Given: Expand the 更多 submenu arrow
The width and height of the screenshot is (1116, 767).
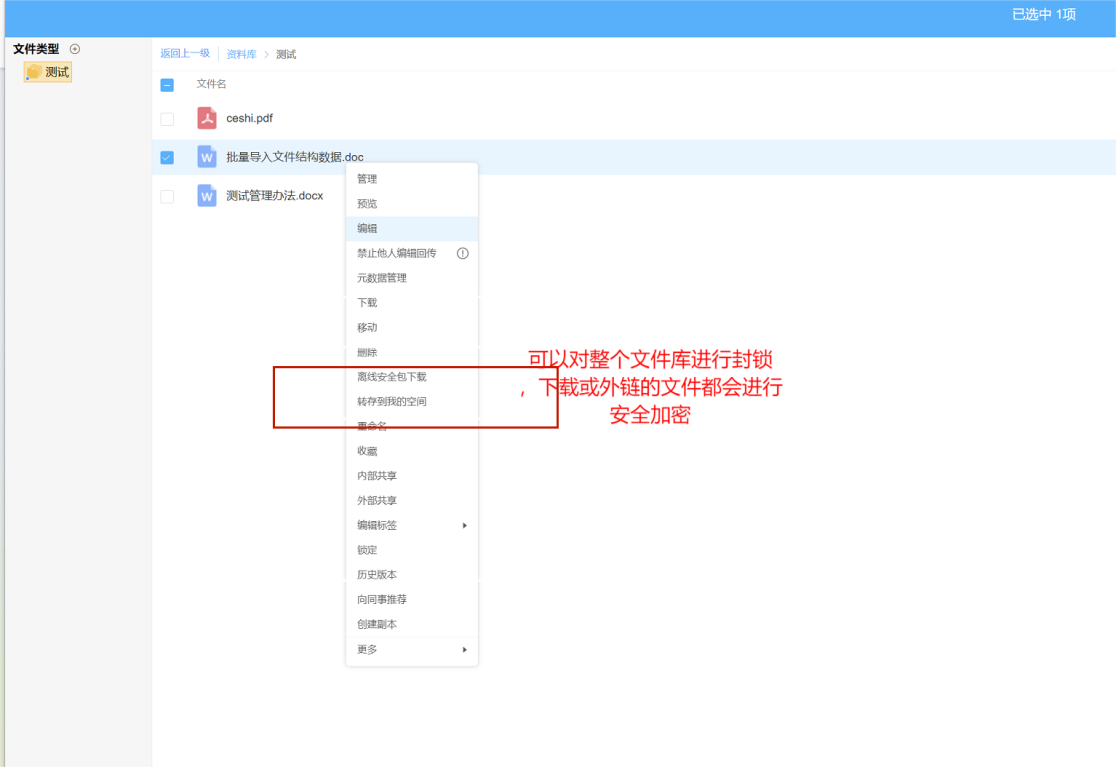Looking at the screenshot, I should click(465, 650).
